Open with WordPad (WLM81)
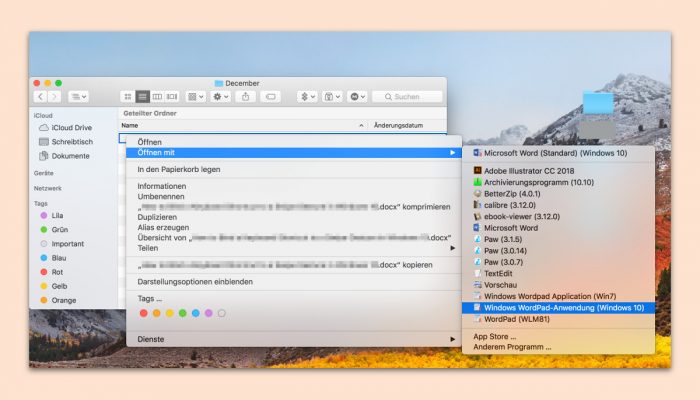Image resolution: width=700 pixels, height=400 pixels. pyautogui.click(x=558, y=319)
